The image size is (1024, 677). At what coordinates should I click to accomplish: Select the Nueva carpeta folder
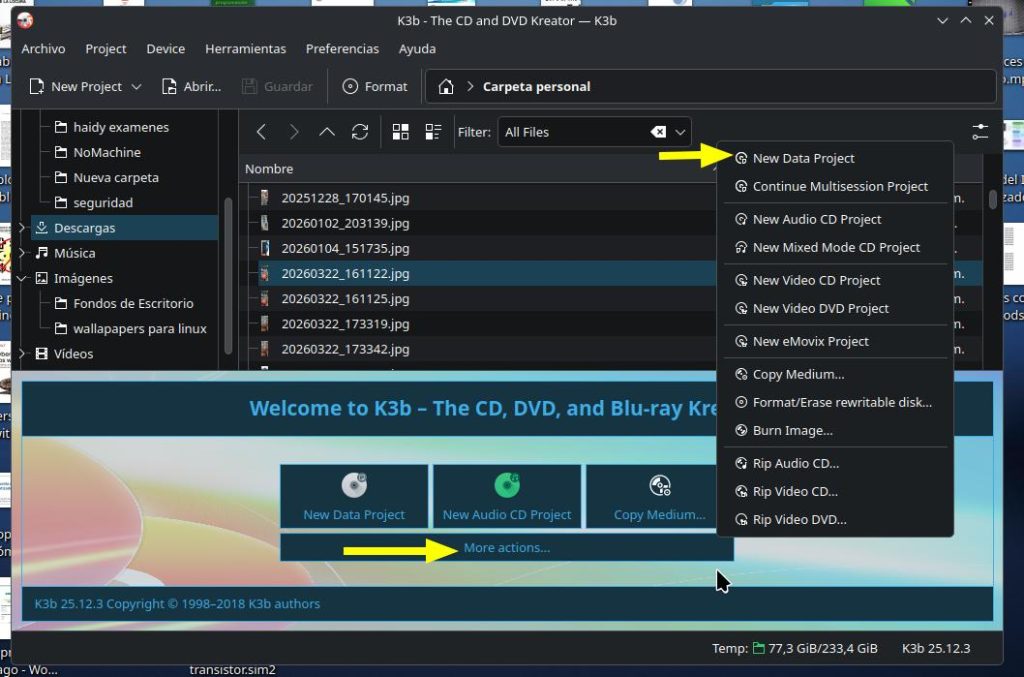tap(116, 178)
